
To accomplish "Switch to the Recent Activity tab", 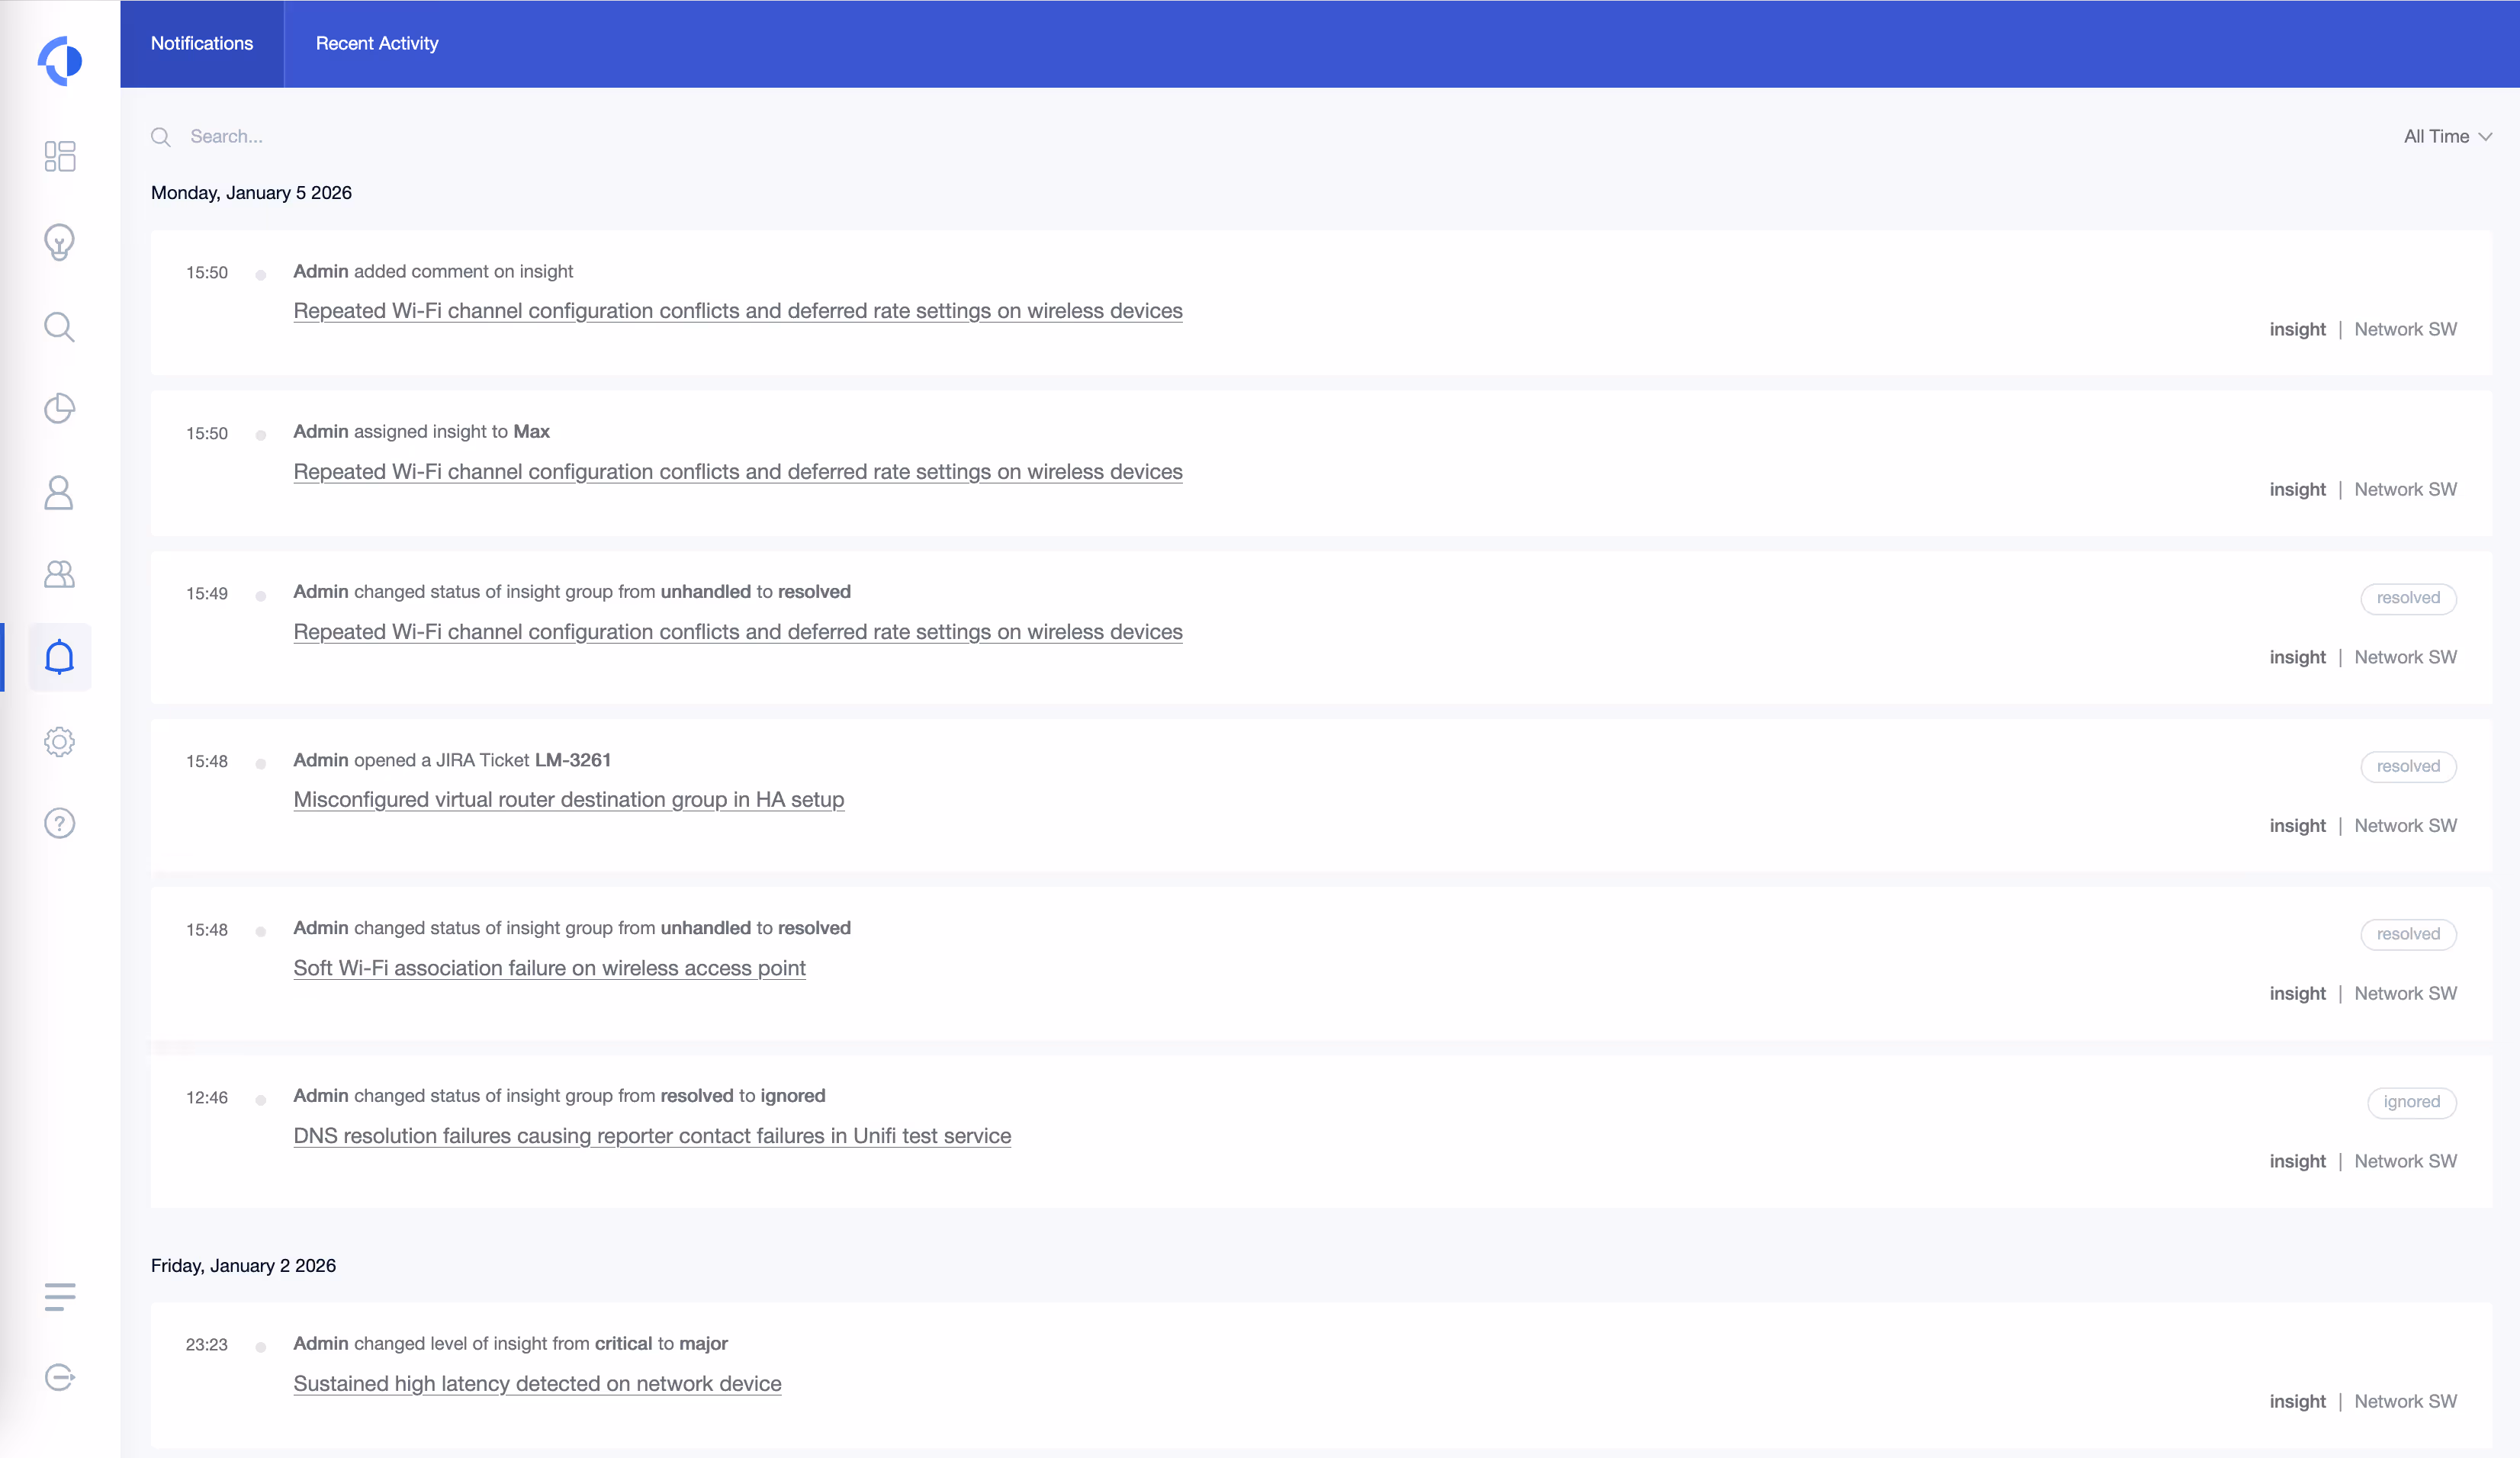I will (377, 44).
